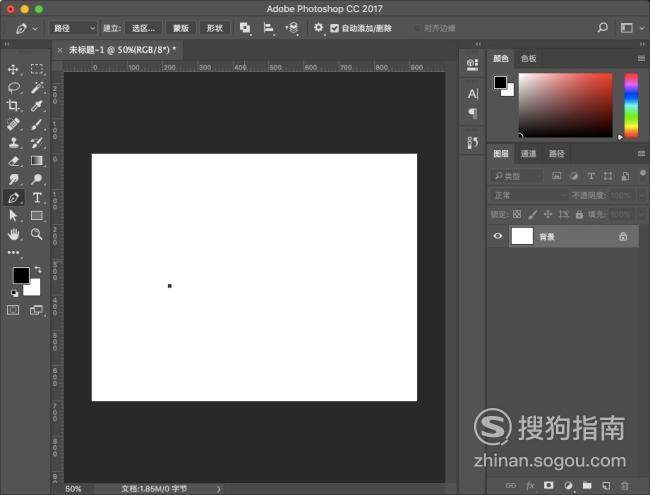Screen dimensions: 650x495
Task: Click the search magnifier icon
Action: (x=602, y=28)
